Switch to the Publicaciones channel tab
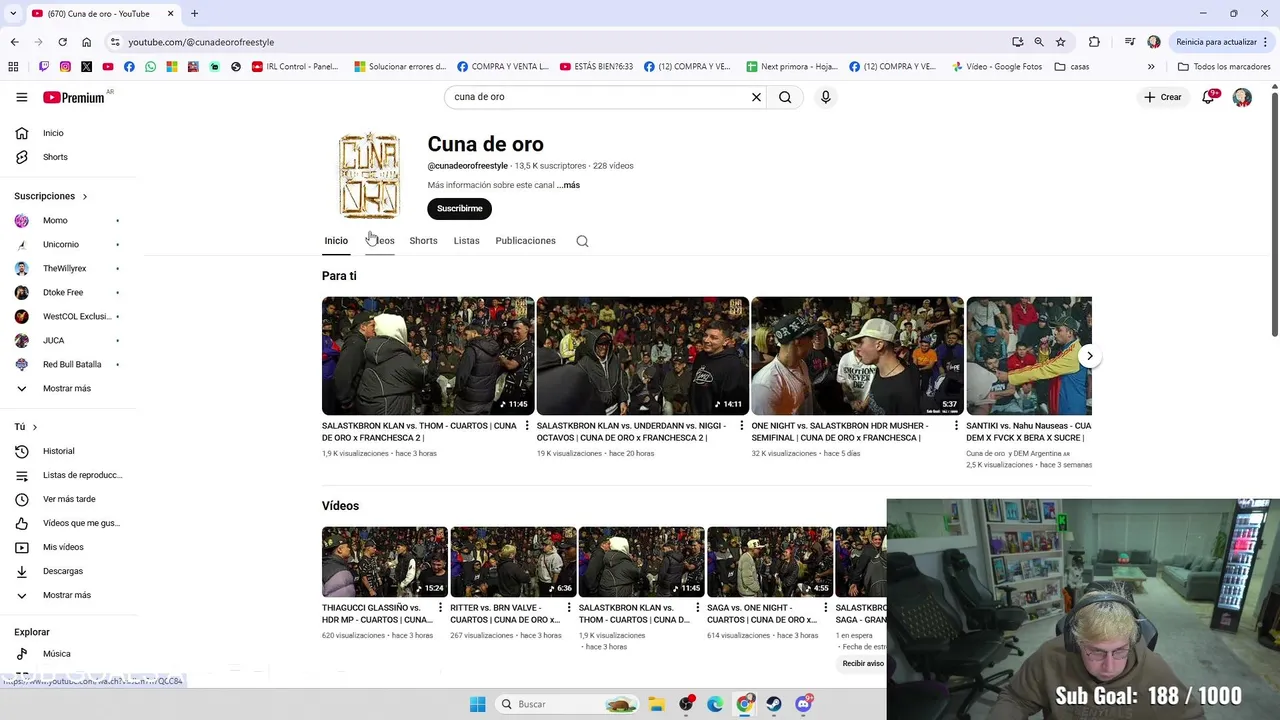The image size is (1280, 720). pyautogui.click(x=525, y=241)
